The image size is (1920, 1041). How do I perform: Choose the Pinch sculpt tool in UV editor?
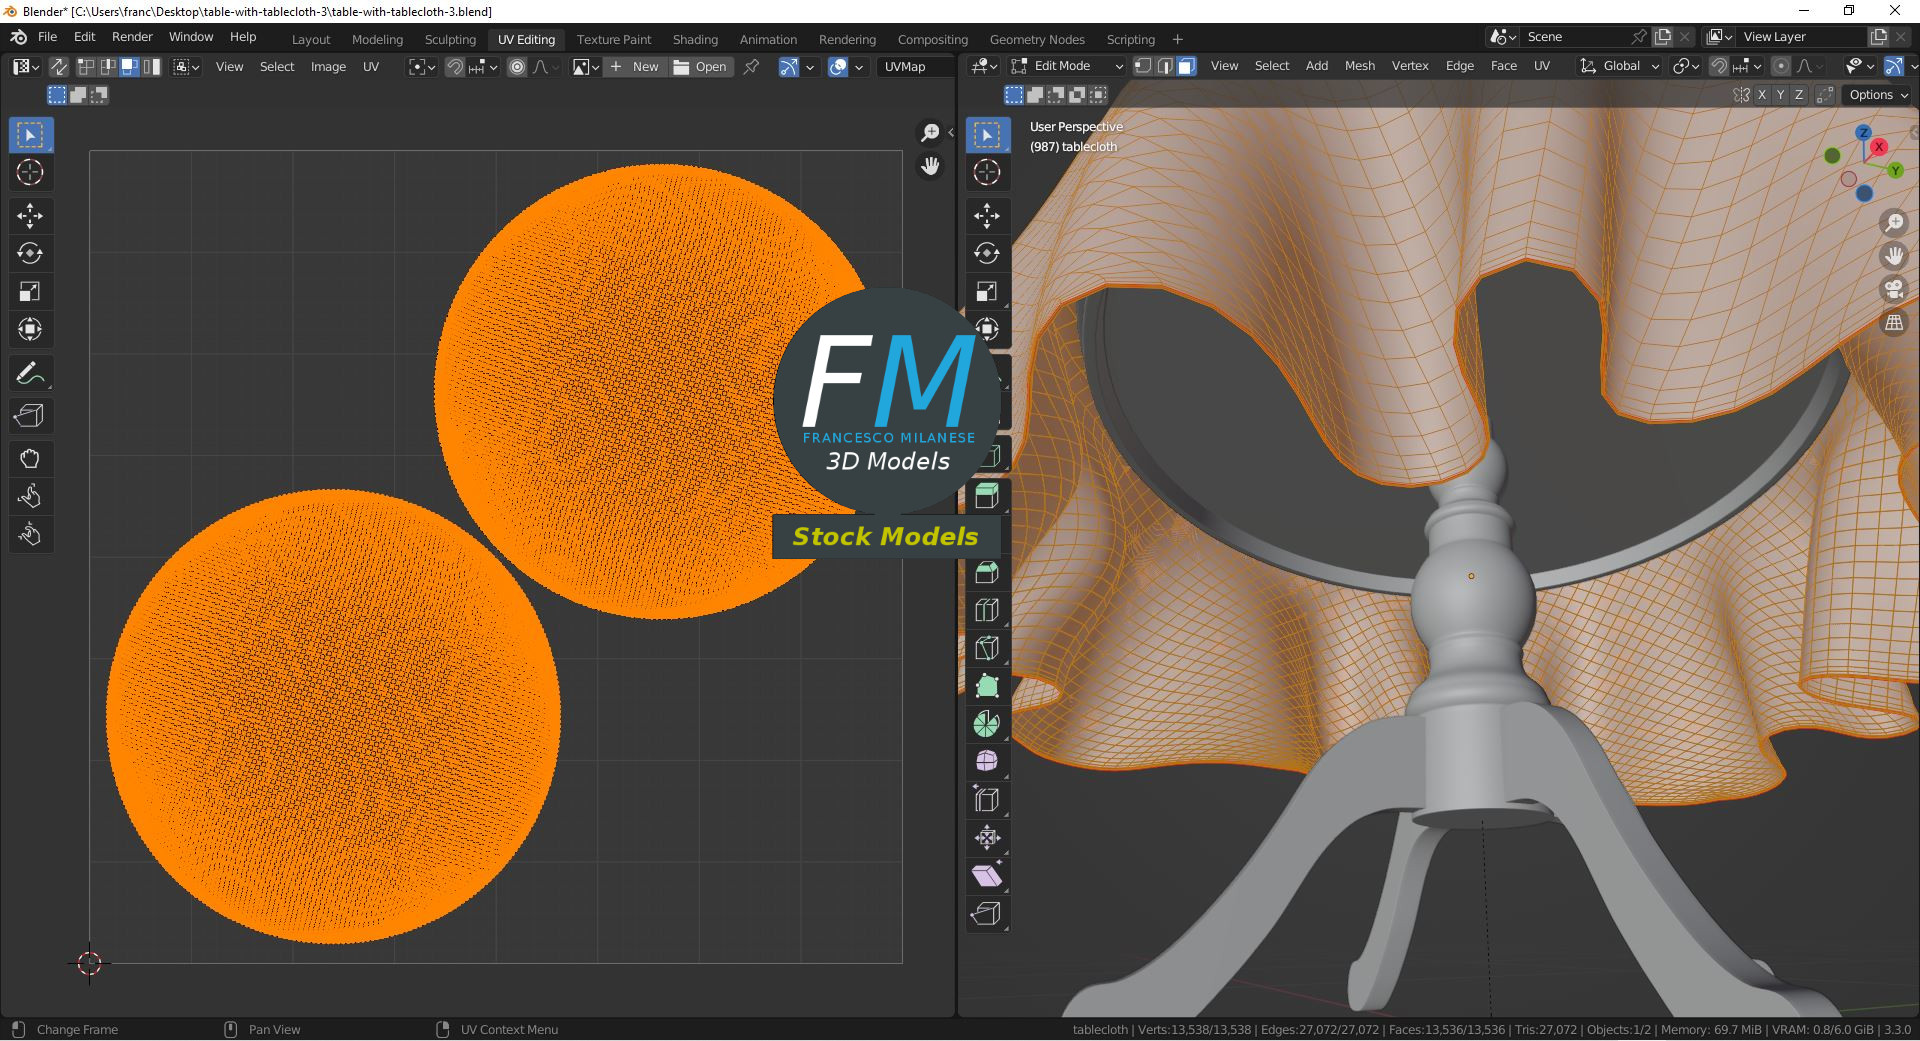pyautogui.click(x=30, y=535)
